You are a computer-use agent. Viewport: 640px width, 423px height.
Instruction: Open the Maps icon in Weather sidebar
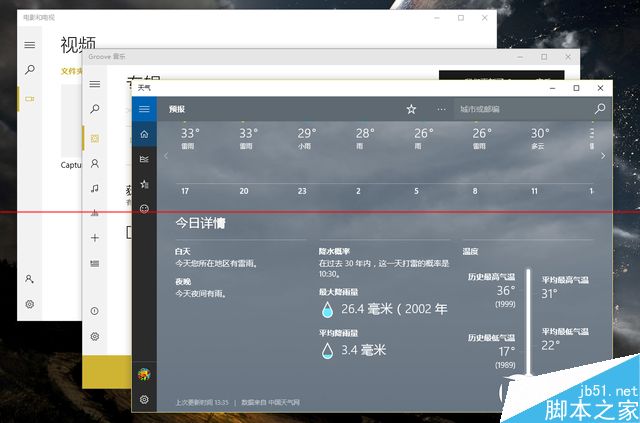[x=144, y=159]
